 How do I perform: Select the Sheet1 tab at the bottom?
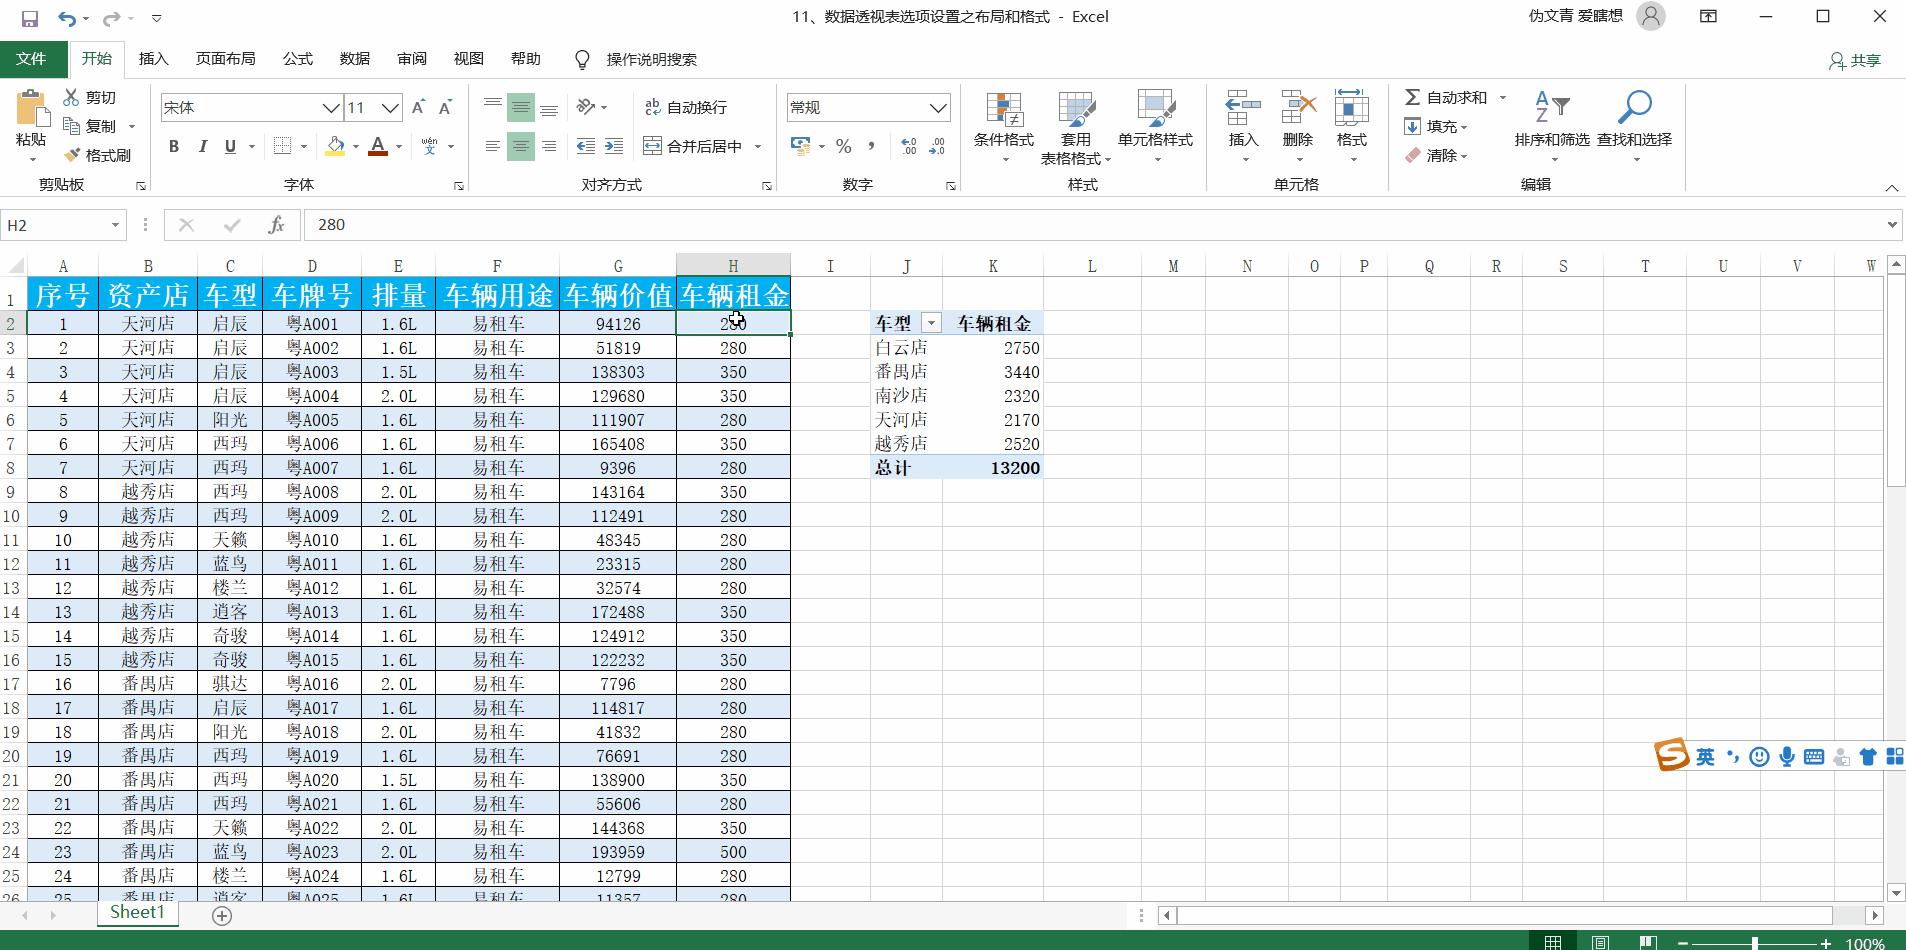tap(136, 912)
